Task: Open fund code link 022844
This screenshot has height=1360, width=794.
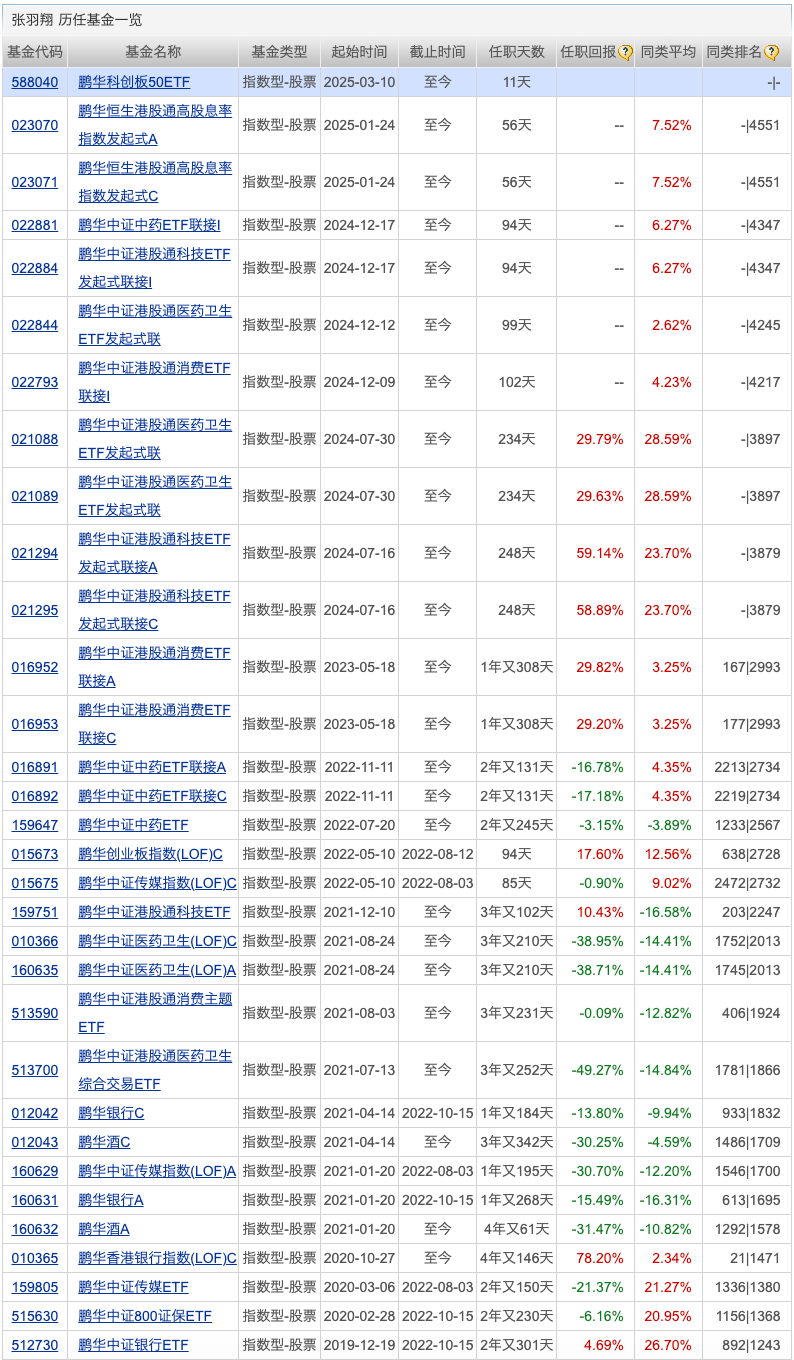Action: tap(35, 325)
